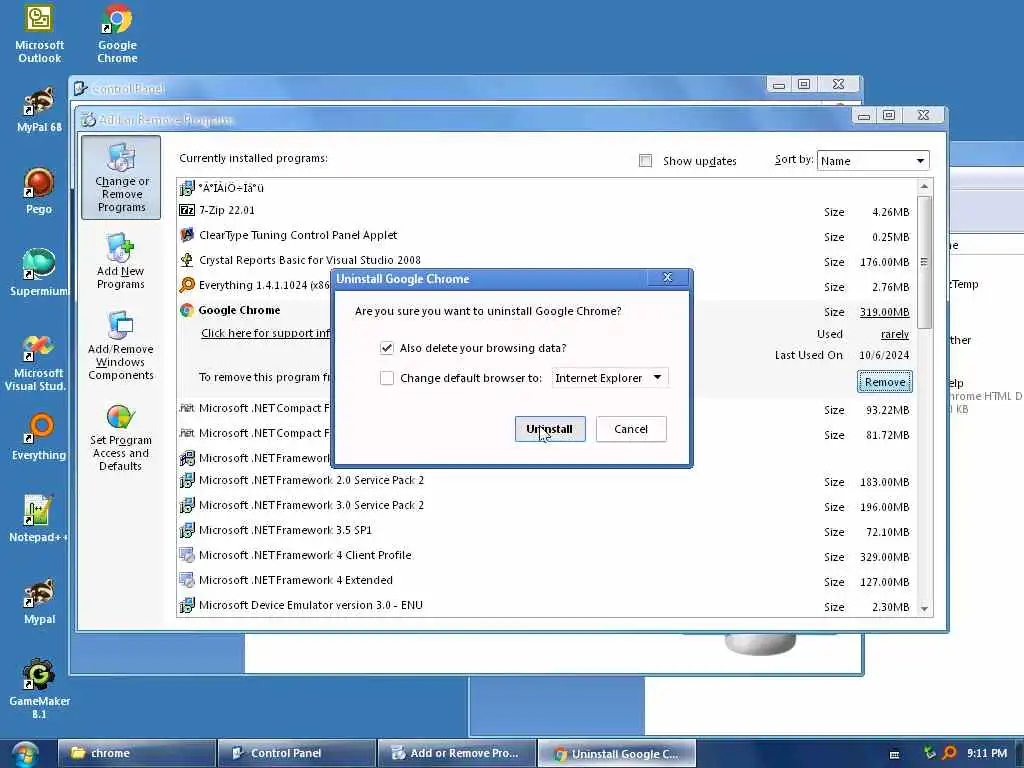Click the 319.00MB size link
This screenshot has width=1024, height=768.
[x=884, y=312]
